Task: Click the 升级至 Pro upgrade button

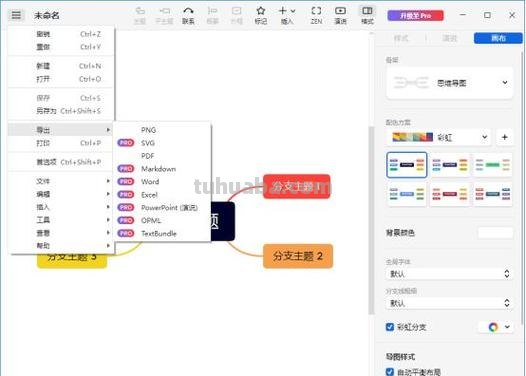Action: click(x=415, y=15)
